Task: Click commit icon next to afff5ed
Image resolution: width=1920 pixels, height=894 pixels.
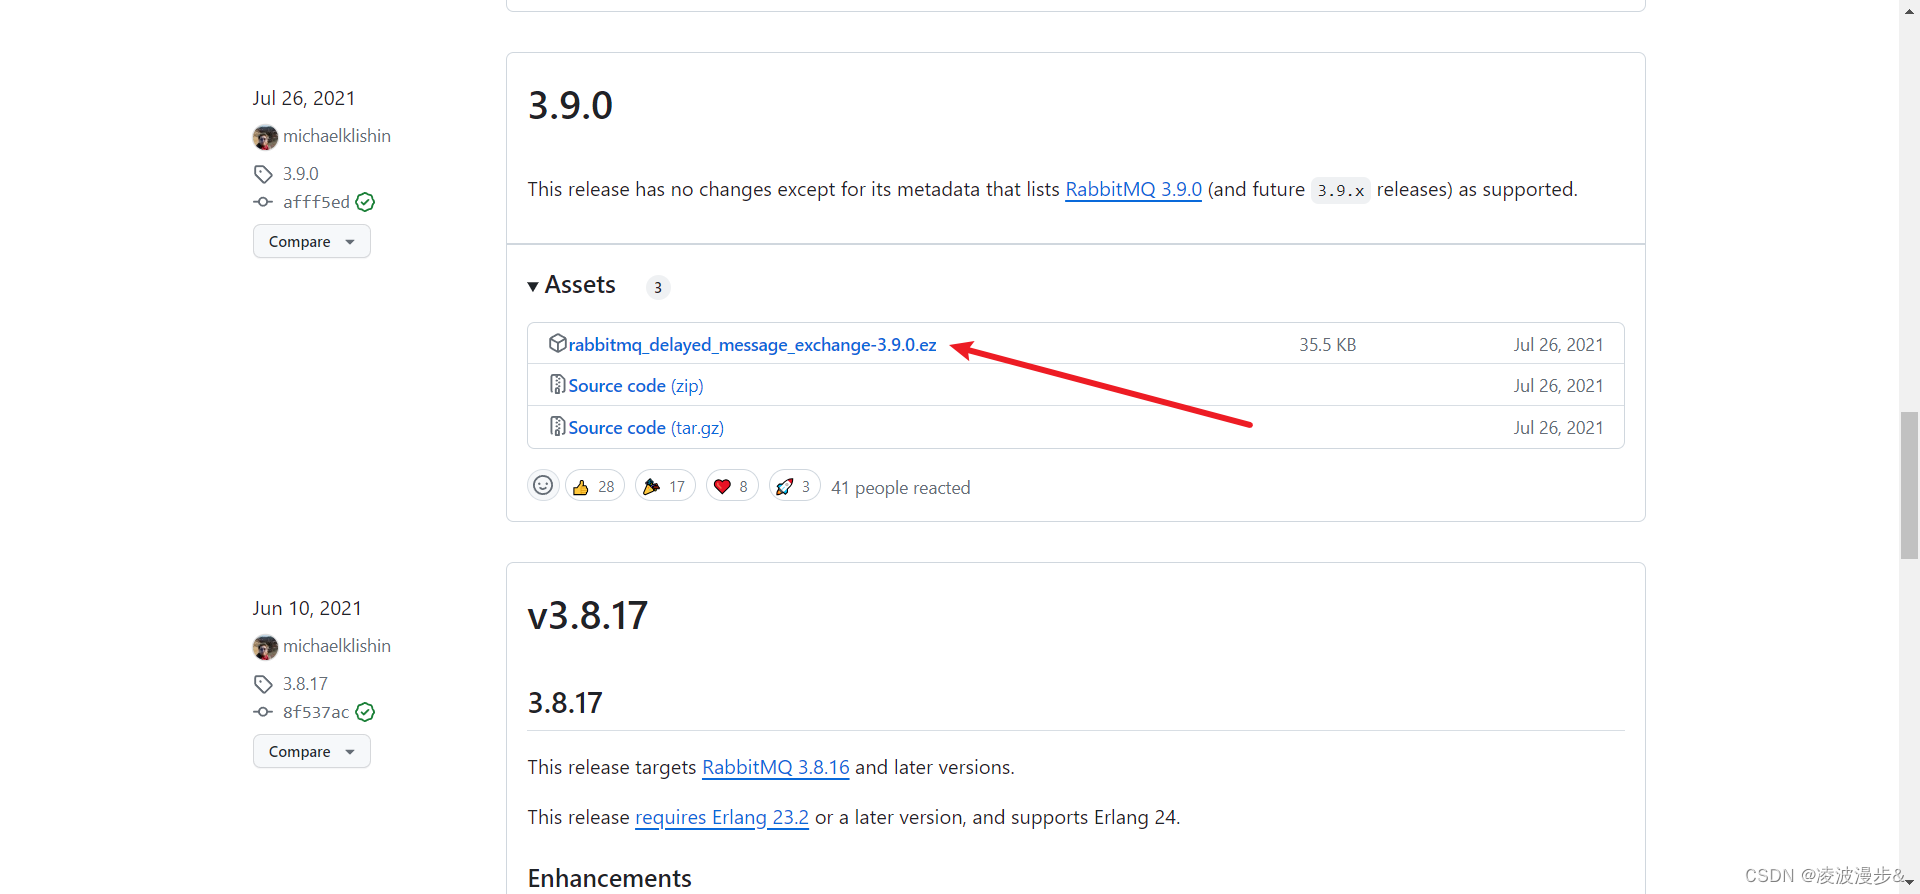Action: (x=263, y=202)
